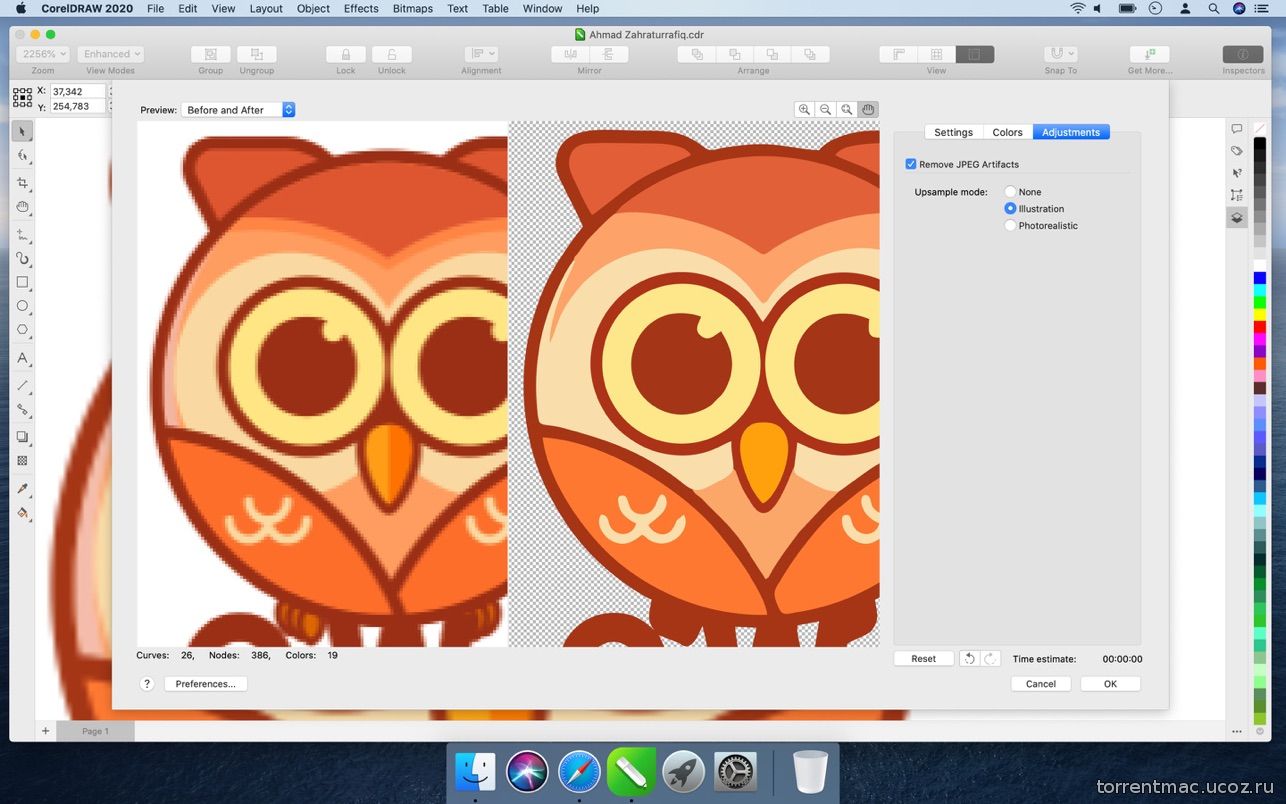Pick the red swatch in color palette
Image resolution: width=1286 pixels, height=804 pixels.
pyautogui.click(x=1260, y=327)
